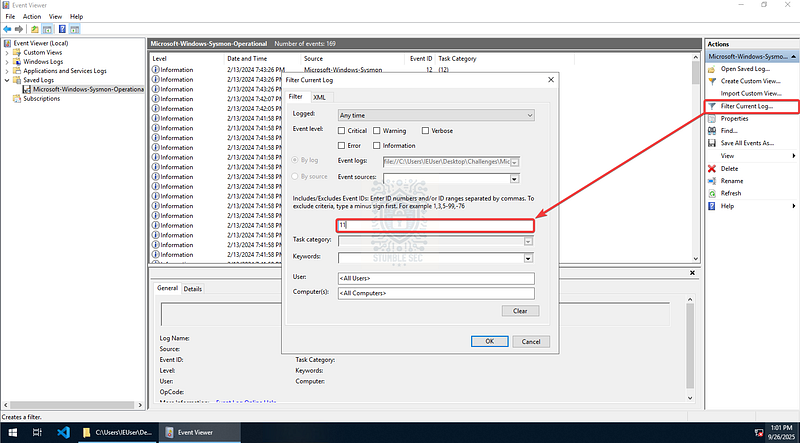This screenshot has height=443, width=800.
Task: Toggle the Show/Hide Console Tree toolbar icon
Action: (x=47, y=29)
